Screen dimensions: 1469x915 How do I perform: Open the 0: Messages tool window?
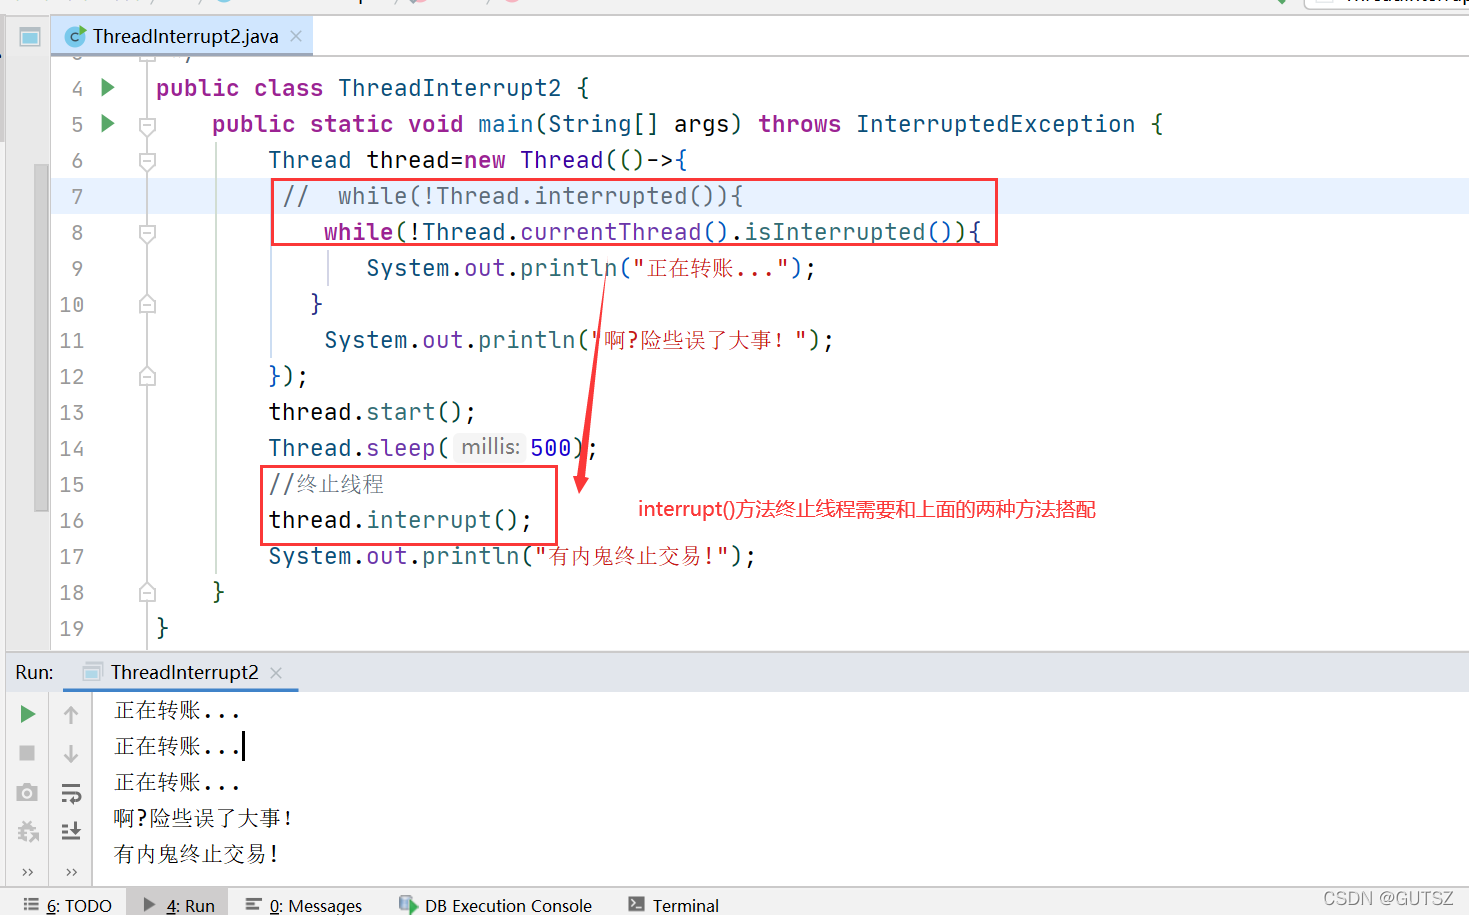pos(304,904)
